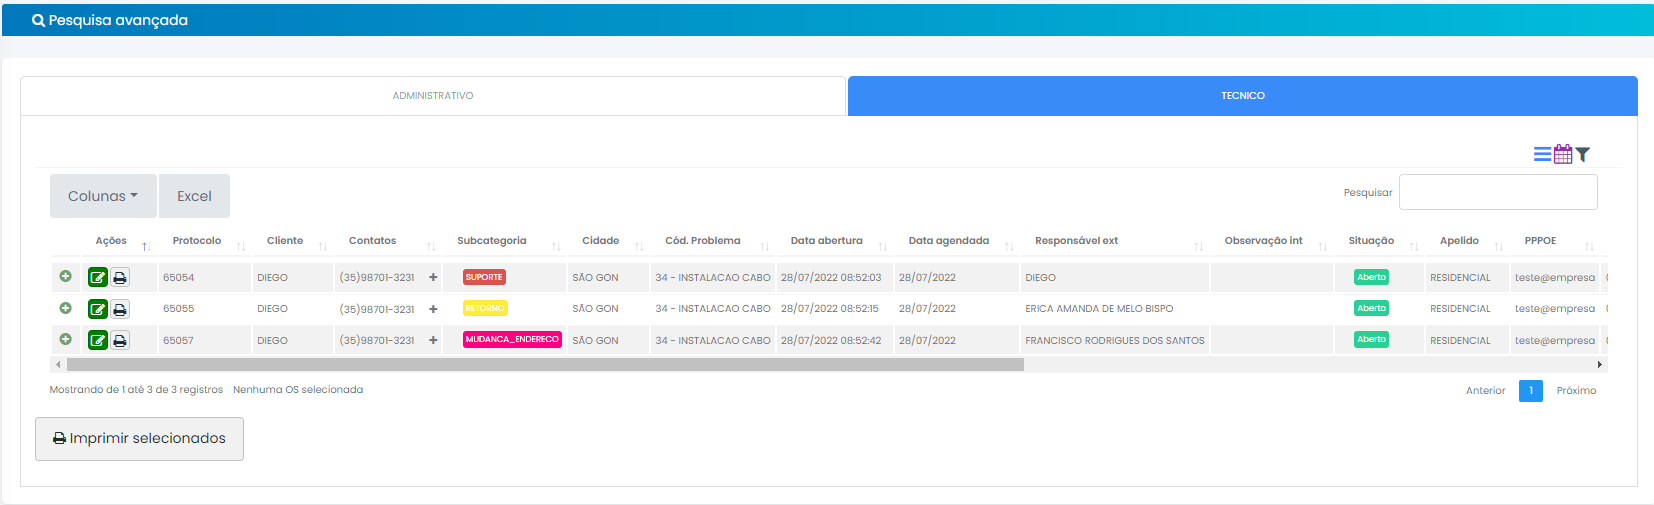Expand row details for protocol 65057

click(x=66, y=340)
